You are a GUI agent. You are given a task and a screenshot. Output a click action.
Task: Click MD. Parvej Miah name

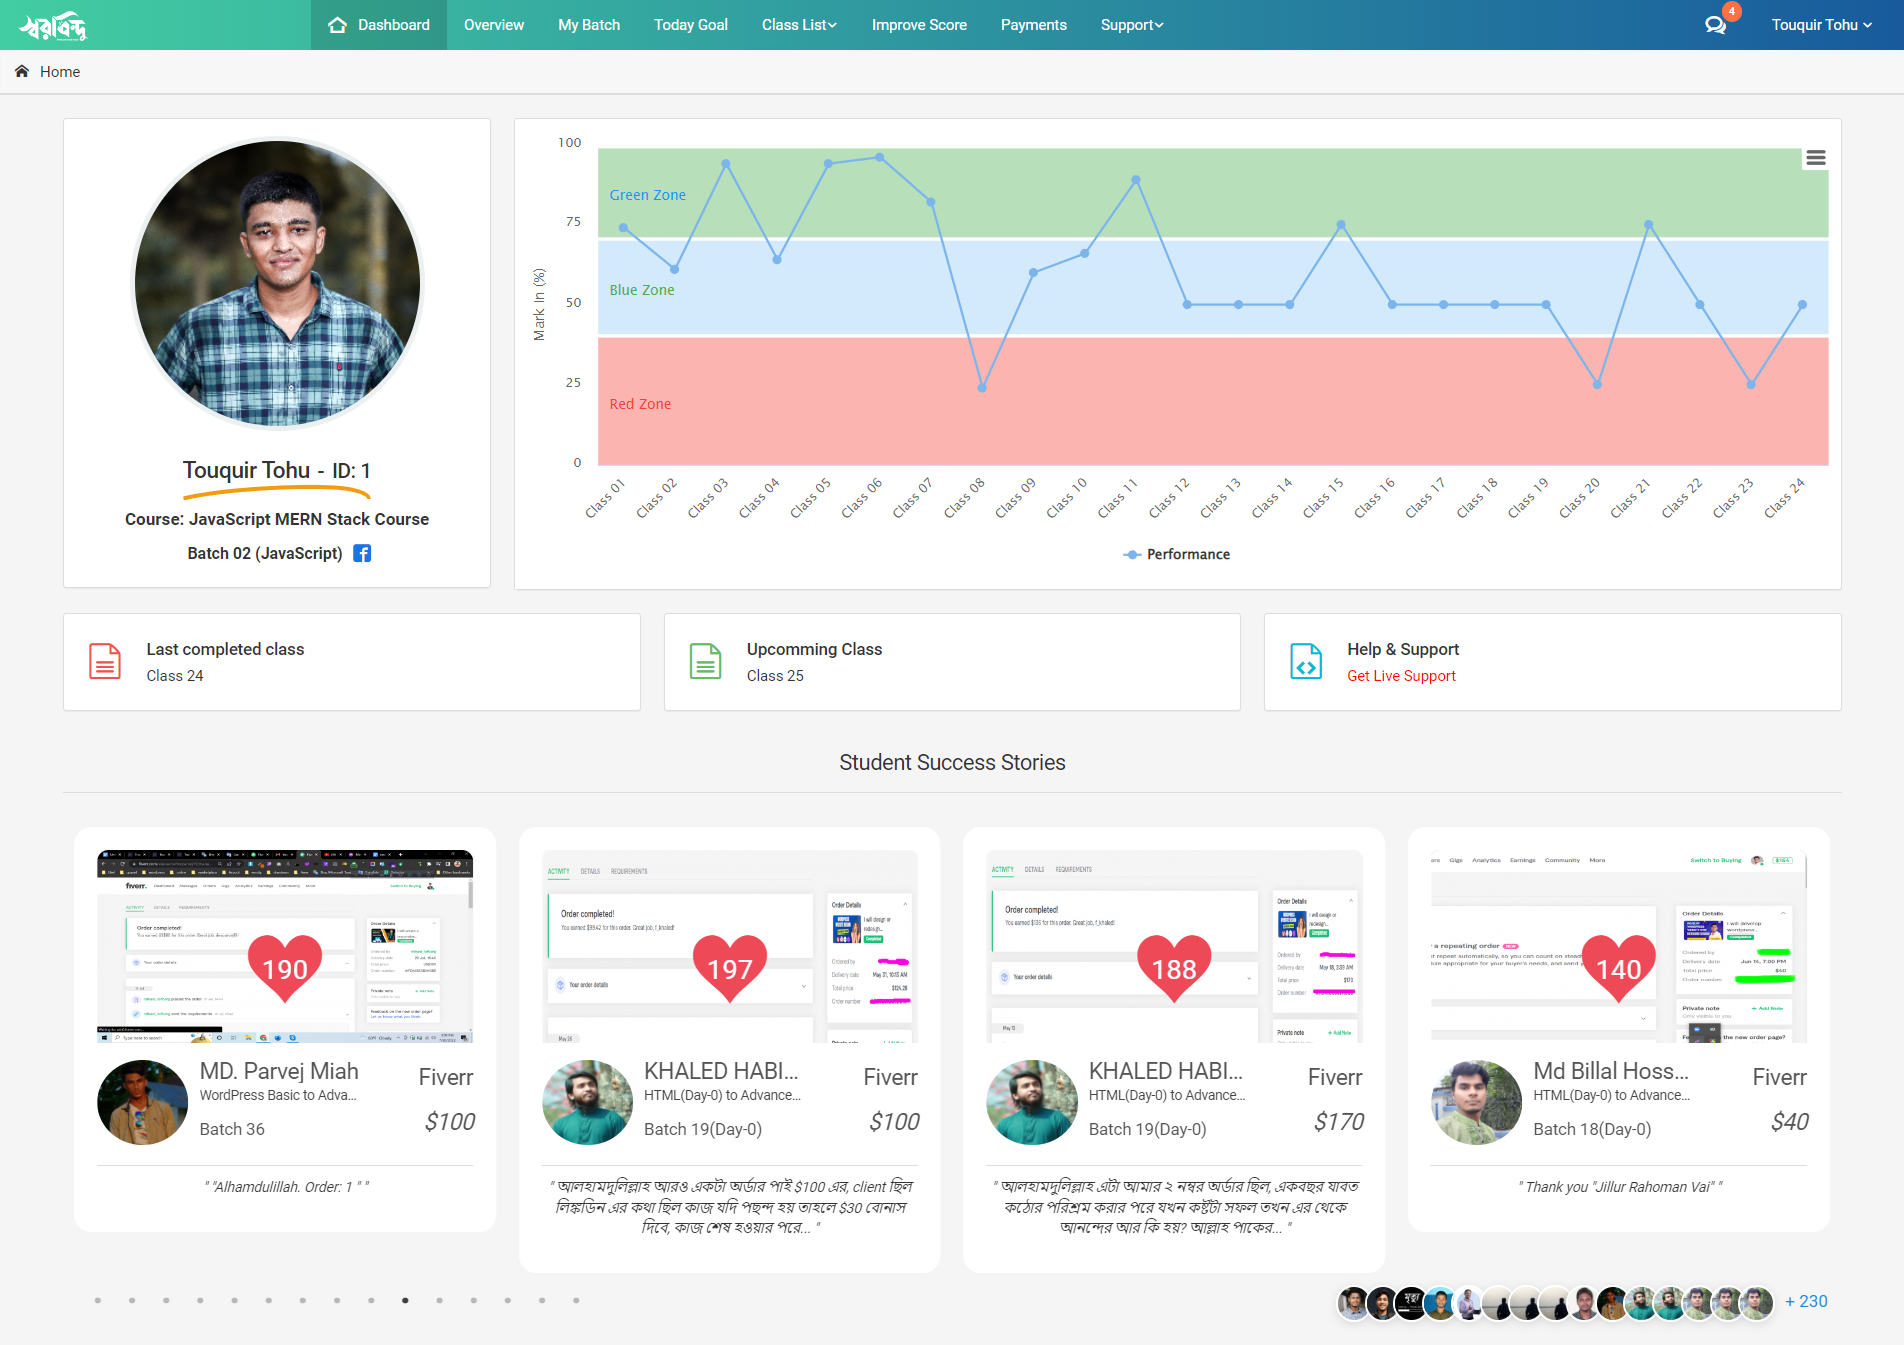(x=279, y=1071)
